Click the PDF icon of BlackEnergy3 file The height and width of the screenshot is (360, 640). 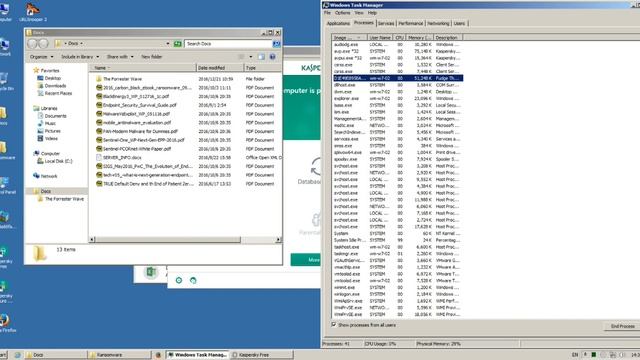tap(99, 96)
